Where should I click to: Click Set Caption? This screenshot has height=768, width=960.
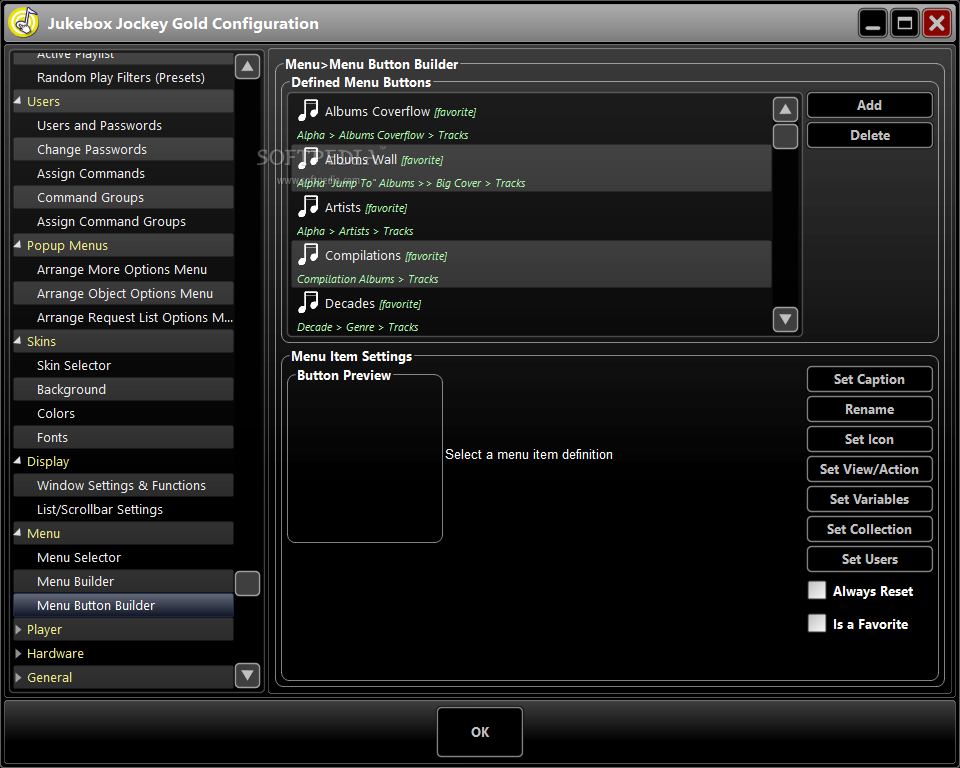point(869,378)
